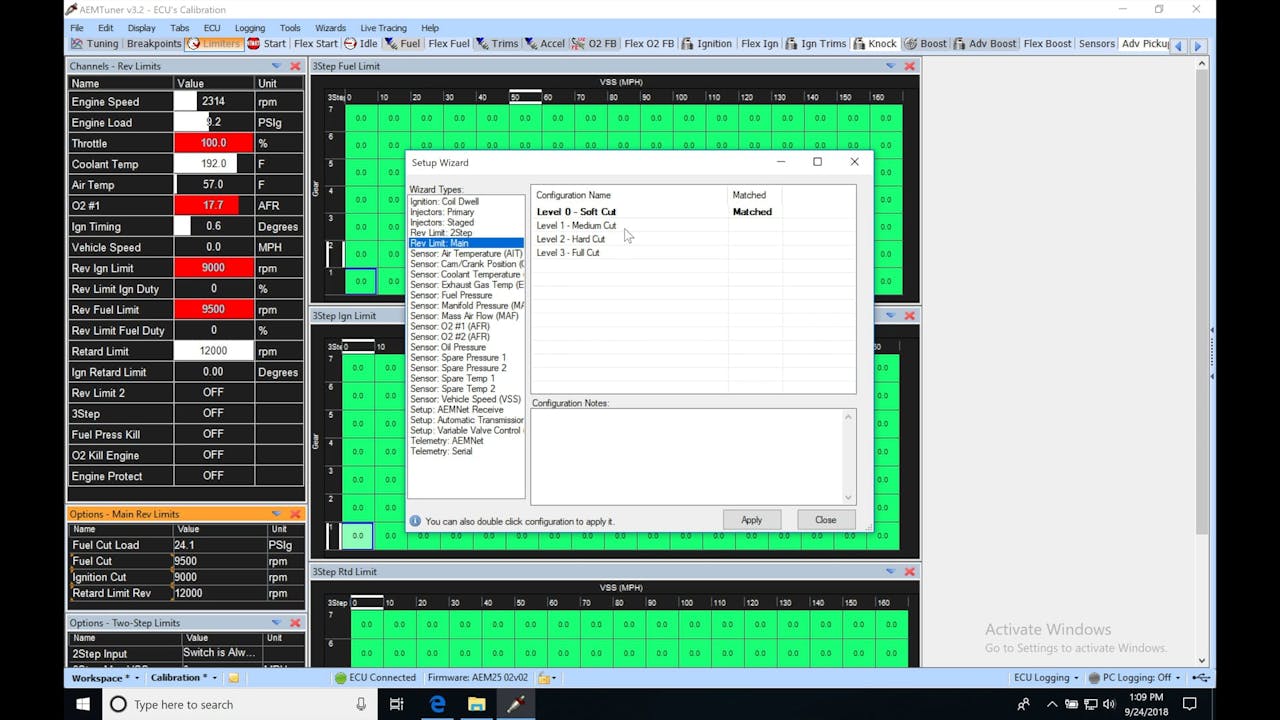
Task: Enable the O2 Kill Engine option
Action: (x=215, y=455)
